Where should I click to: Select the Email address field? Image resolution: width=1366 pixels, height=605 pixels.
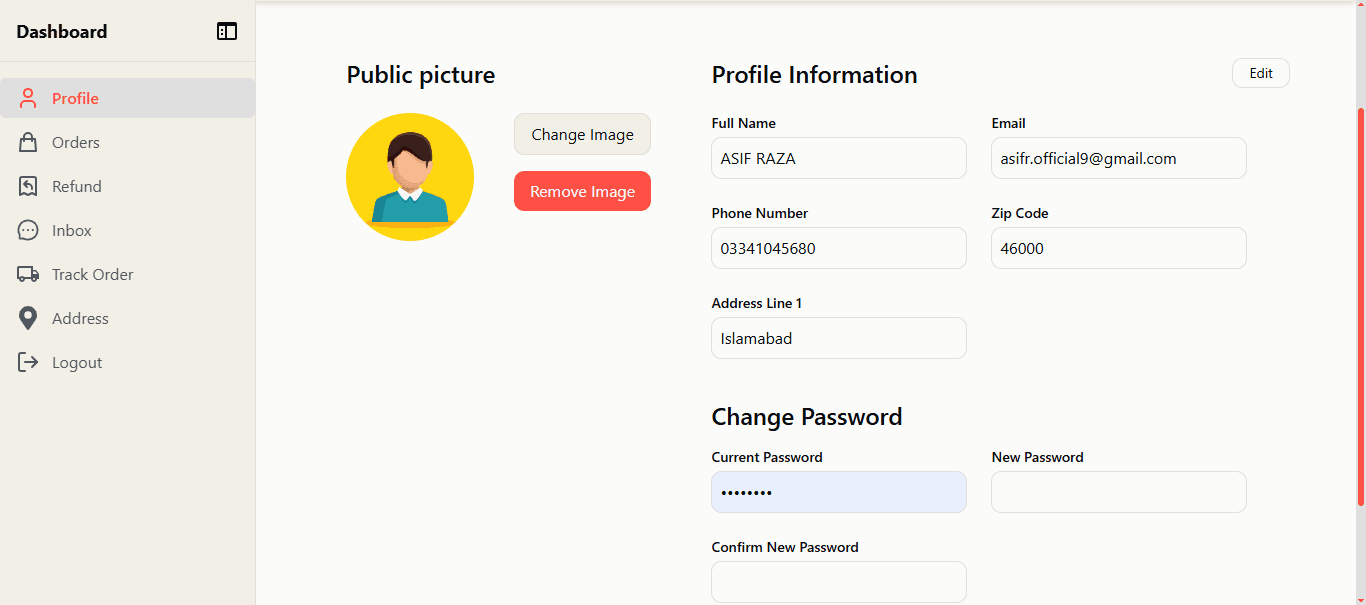(1118, 158)
